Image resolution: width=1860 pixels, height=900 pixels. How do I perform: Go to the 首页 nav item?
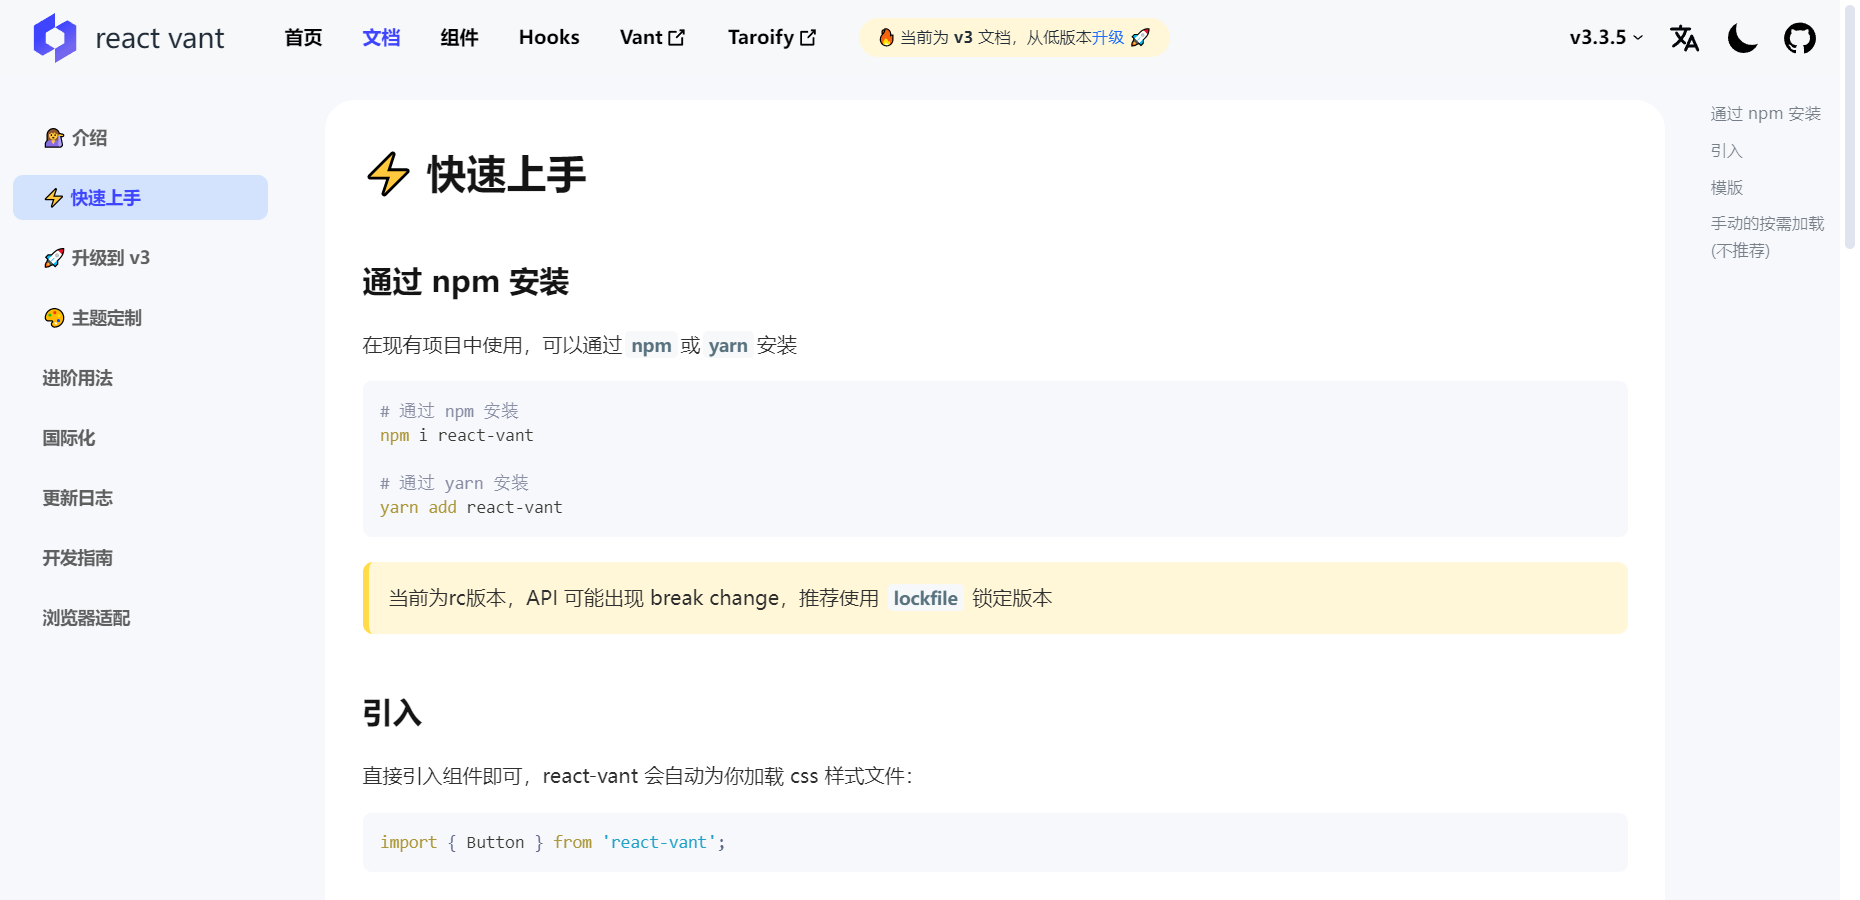(303, 37)
